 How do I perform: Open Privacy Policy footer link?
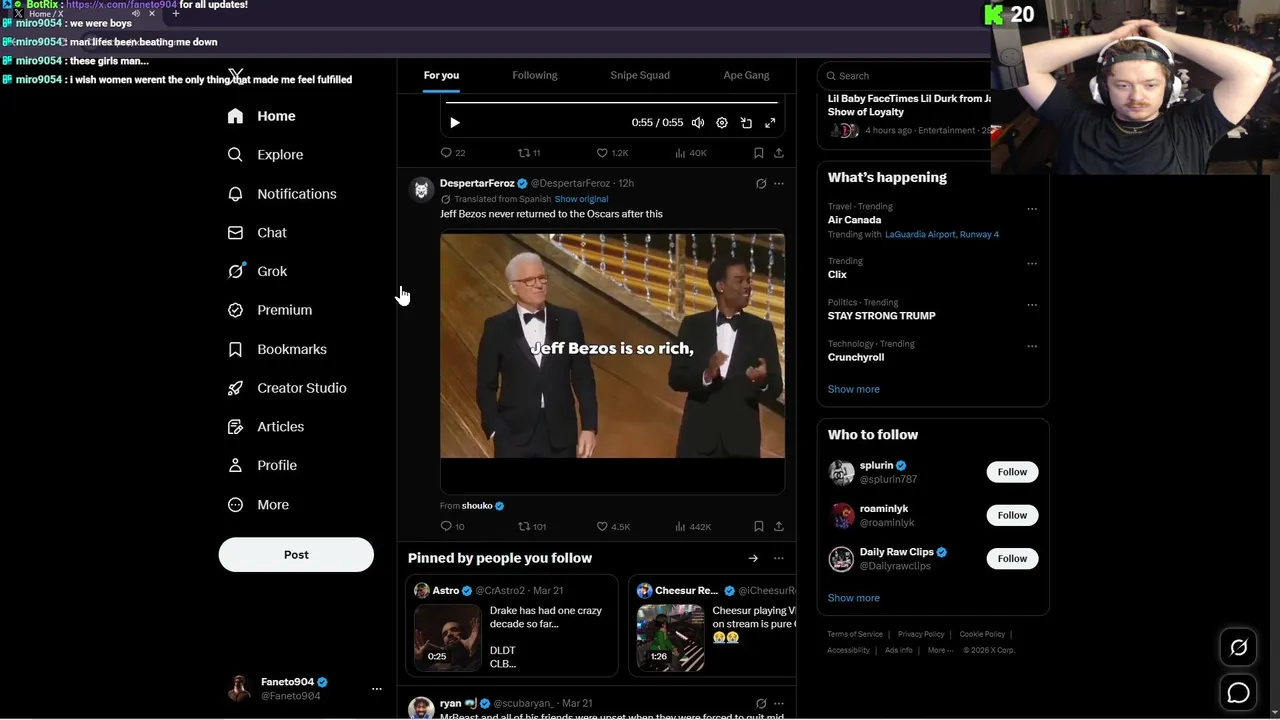point(921,634)
